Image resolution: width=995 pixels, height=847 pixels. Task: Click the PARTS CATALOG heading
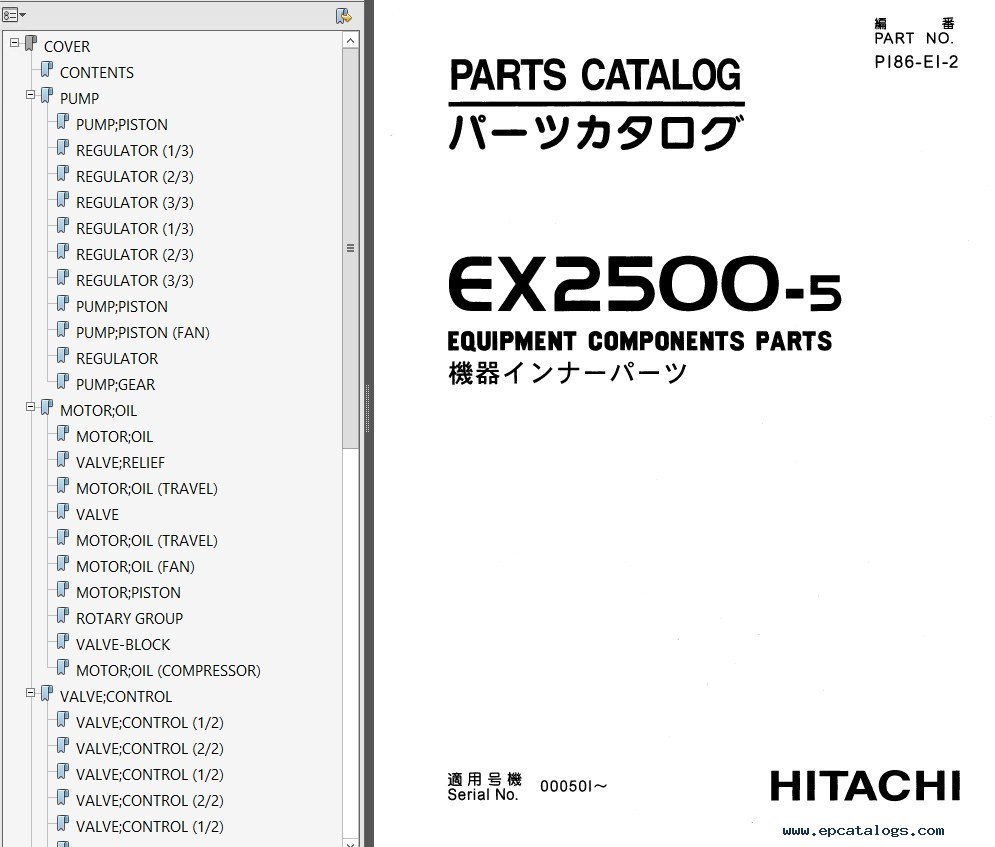click(x=595, y=76)
